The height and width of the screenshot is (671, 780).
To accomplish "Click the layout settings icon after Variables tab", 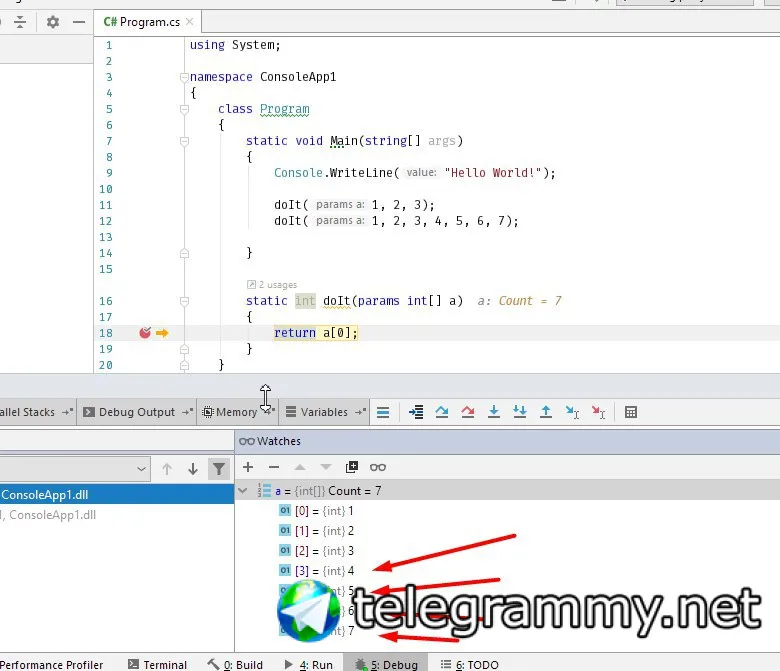I will click(x=383, y=412).
